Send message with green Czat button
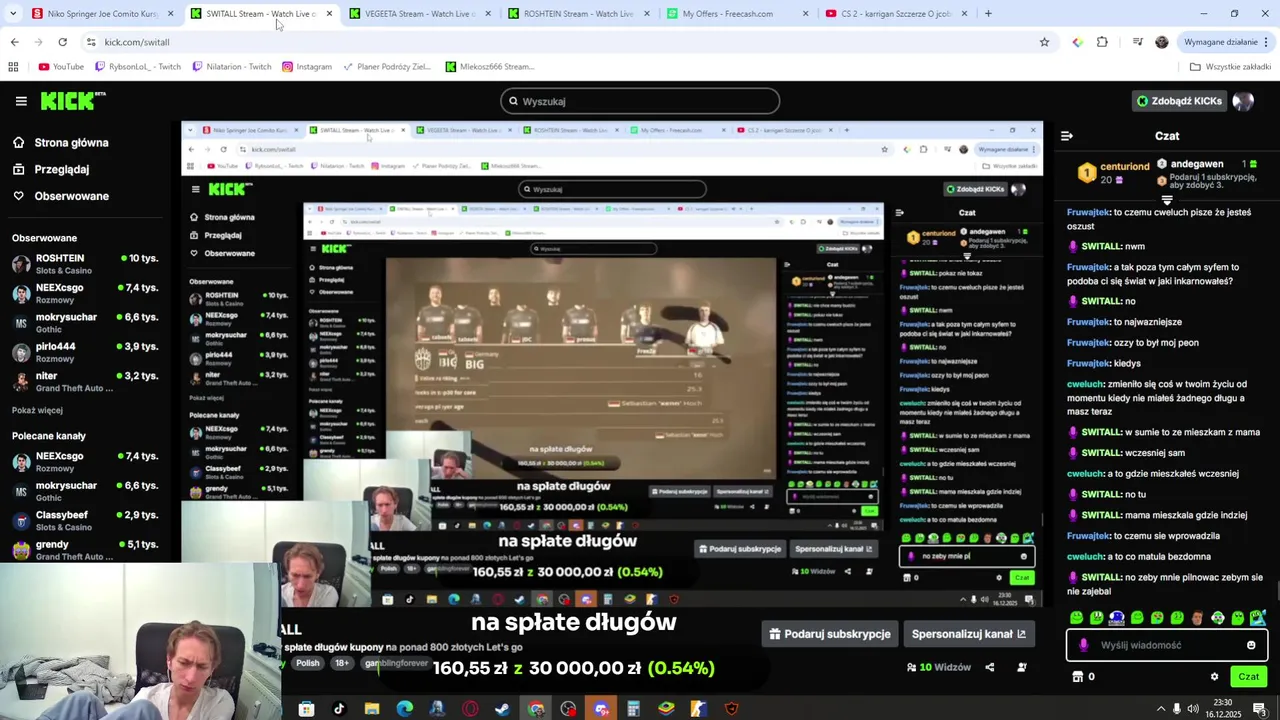Screen dimensions: 1280x720 [x=1249, y=677]
